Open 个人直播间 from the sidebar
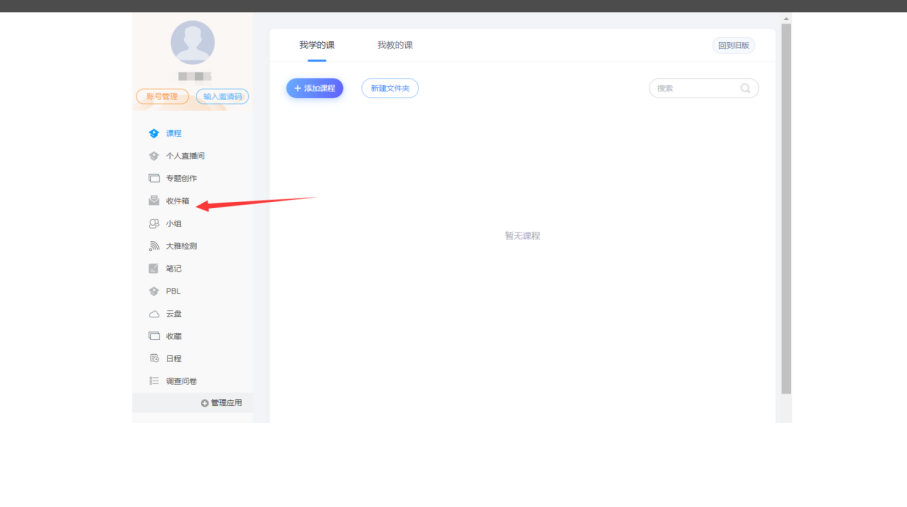Image resolution: width=907 pixels, height=507 pixels. 184,156
